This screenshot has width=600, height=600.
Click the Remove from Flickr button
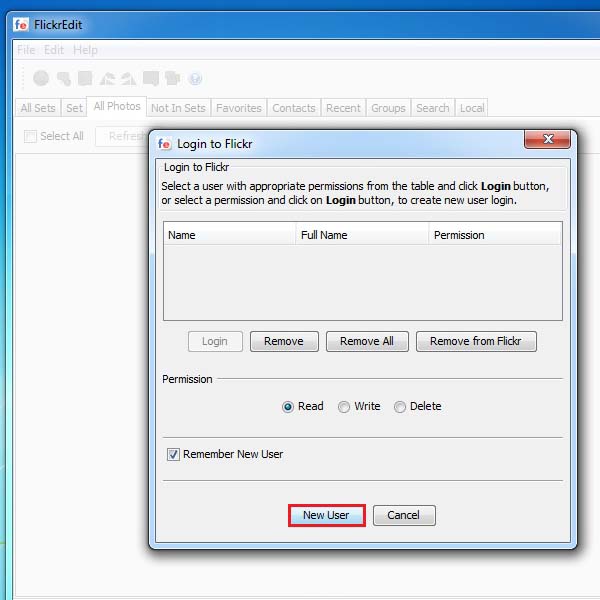476,341
